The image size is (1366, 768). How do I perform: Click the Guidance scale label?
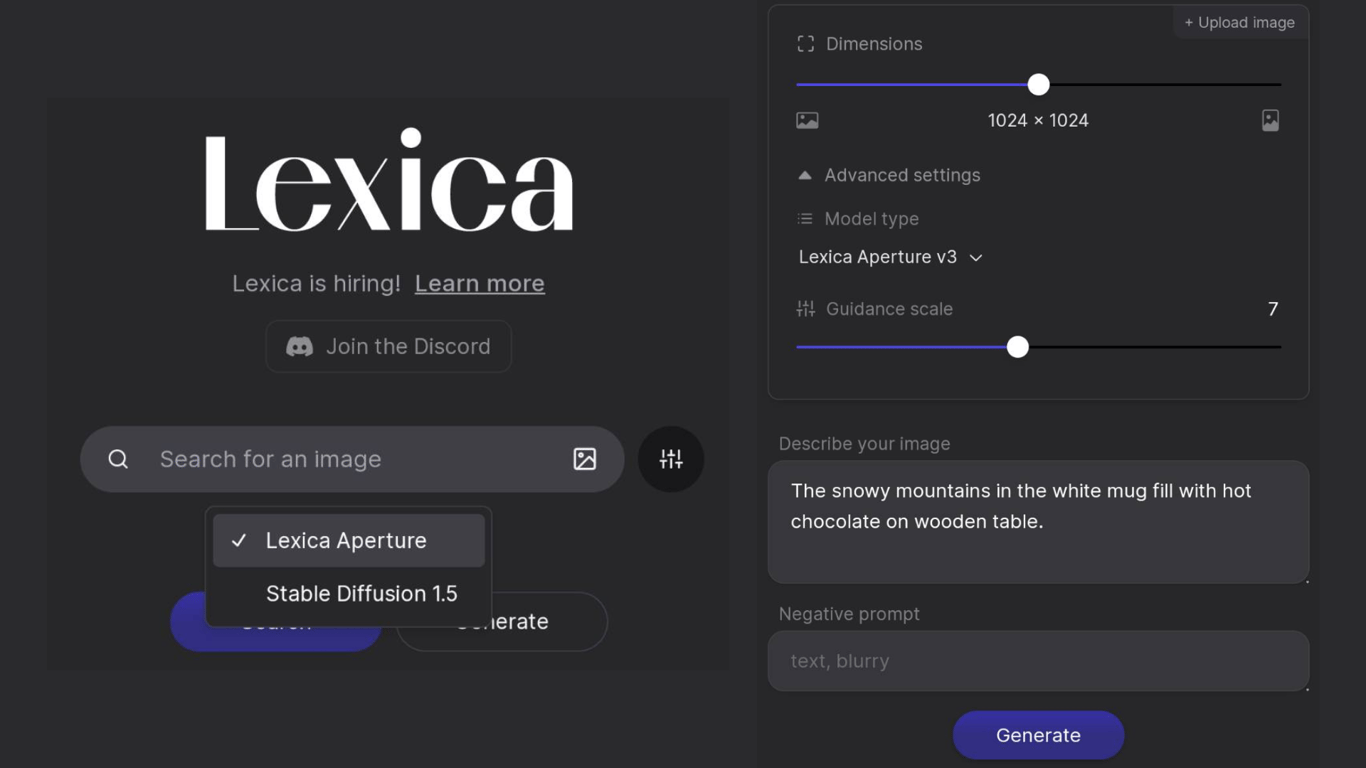(x=889, y=309)
